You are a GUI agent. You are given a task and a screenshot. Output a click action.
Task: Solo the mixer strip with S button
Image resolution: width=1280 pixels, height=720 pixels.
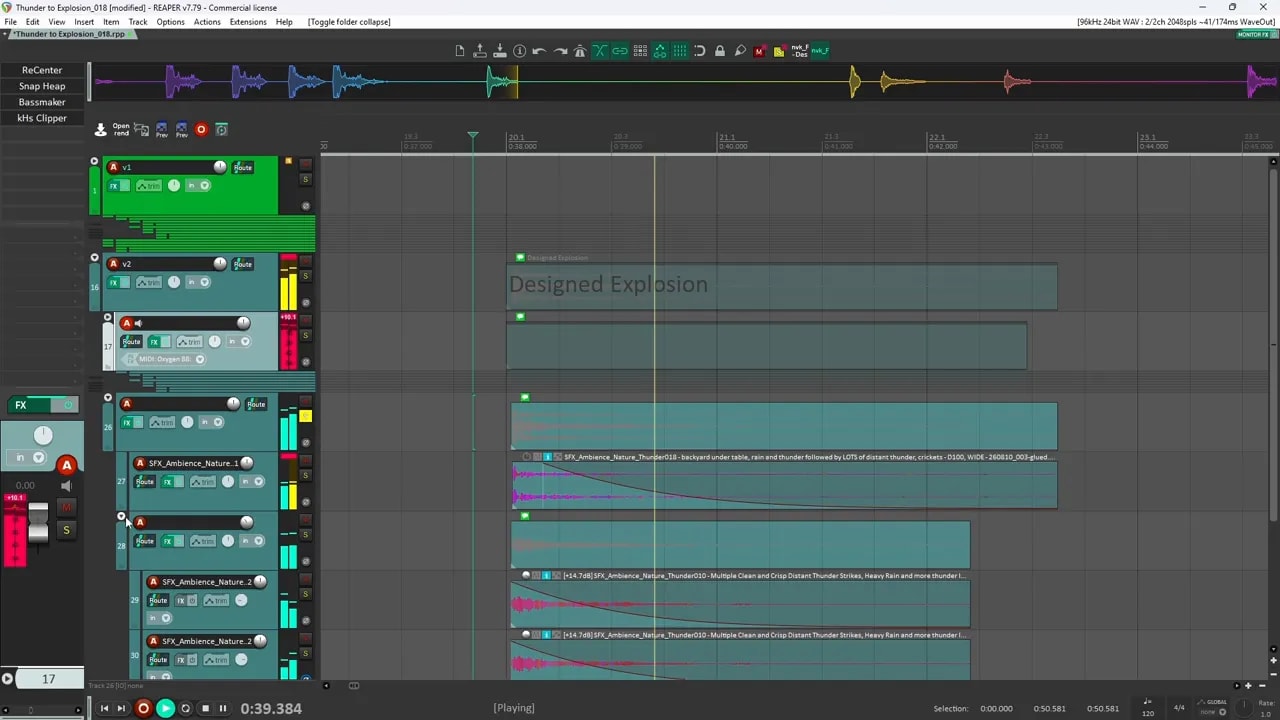66,530
